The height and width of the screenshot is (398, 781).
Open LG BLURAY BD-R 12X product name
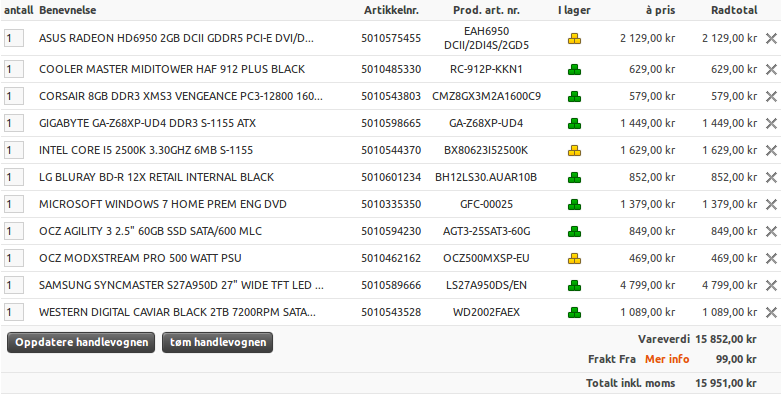[x=156, y=177]
